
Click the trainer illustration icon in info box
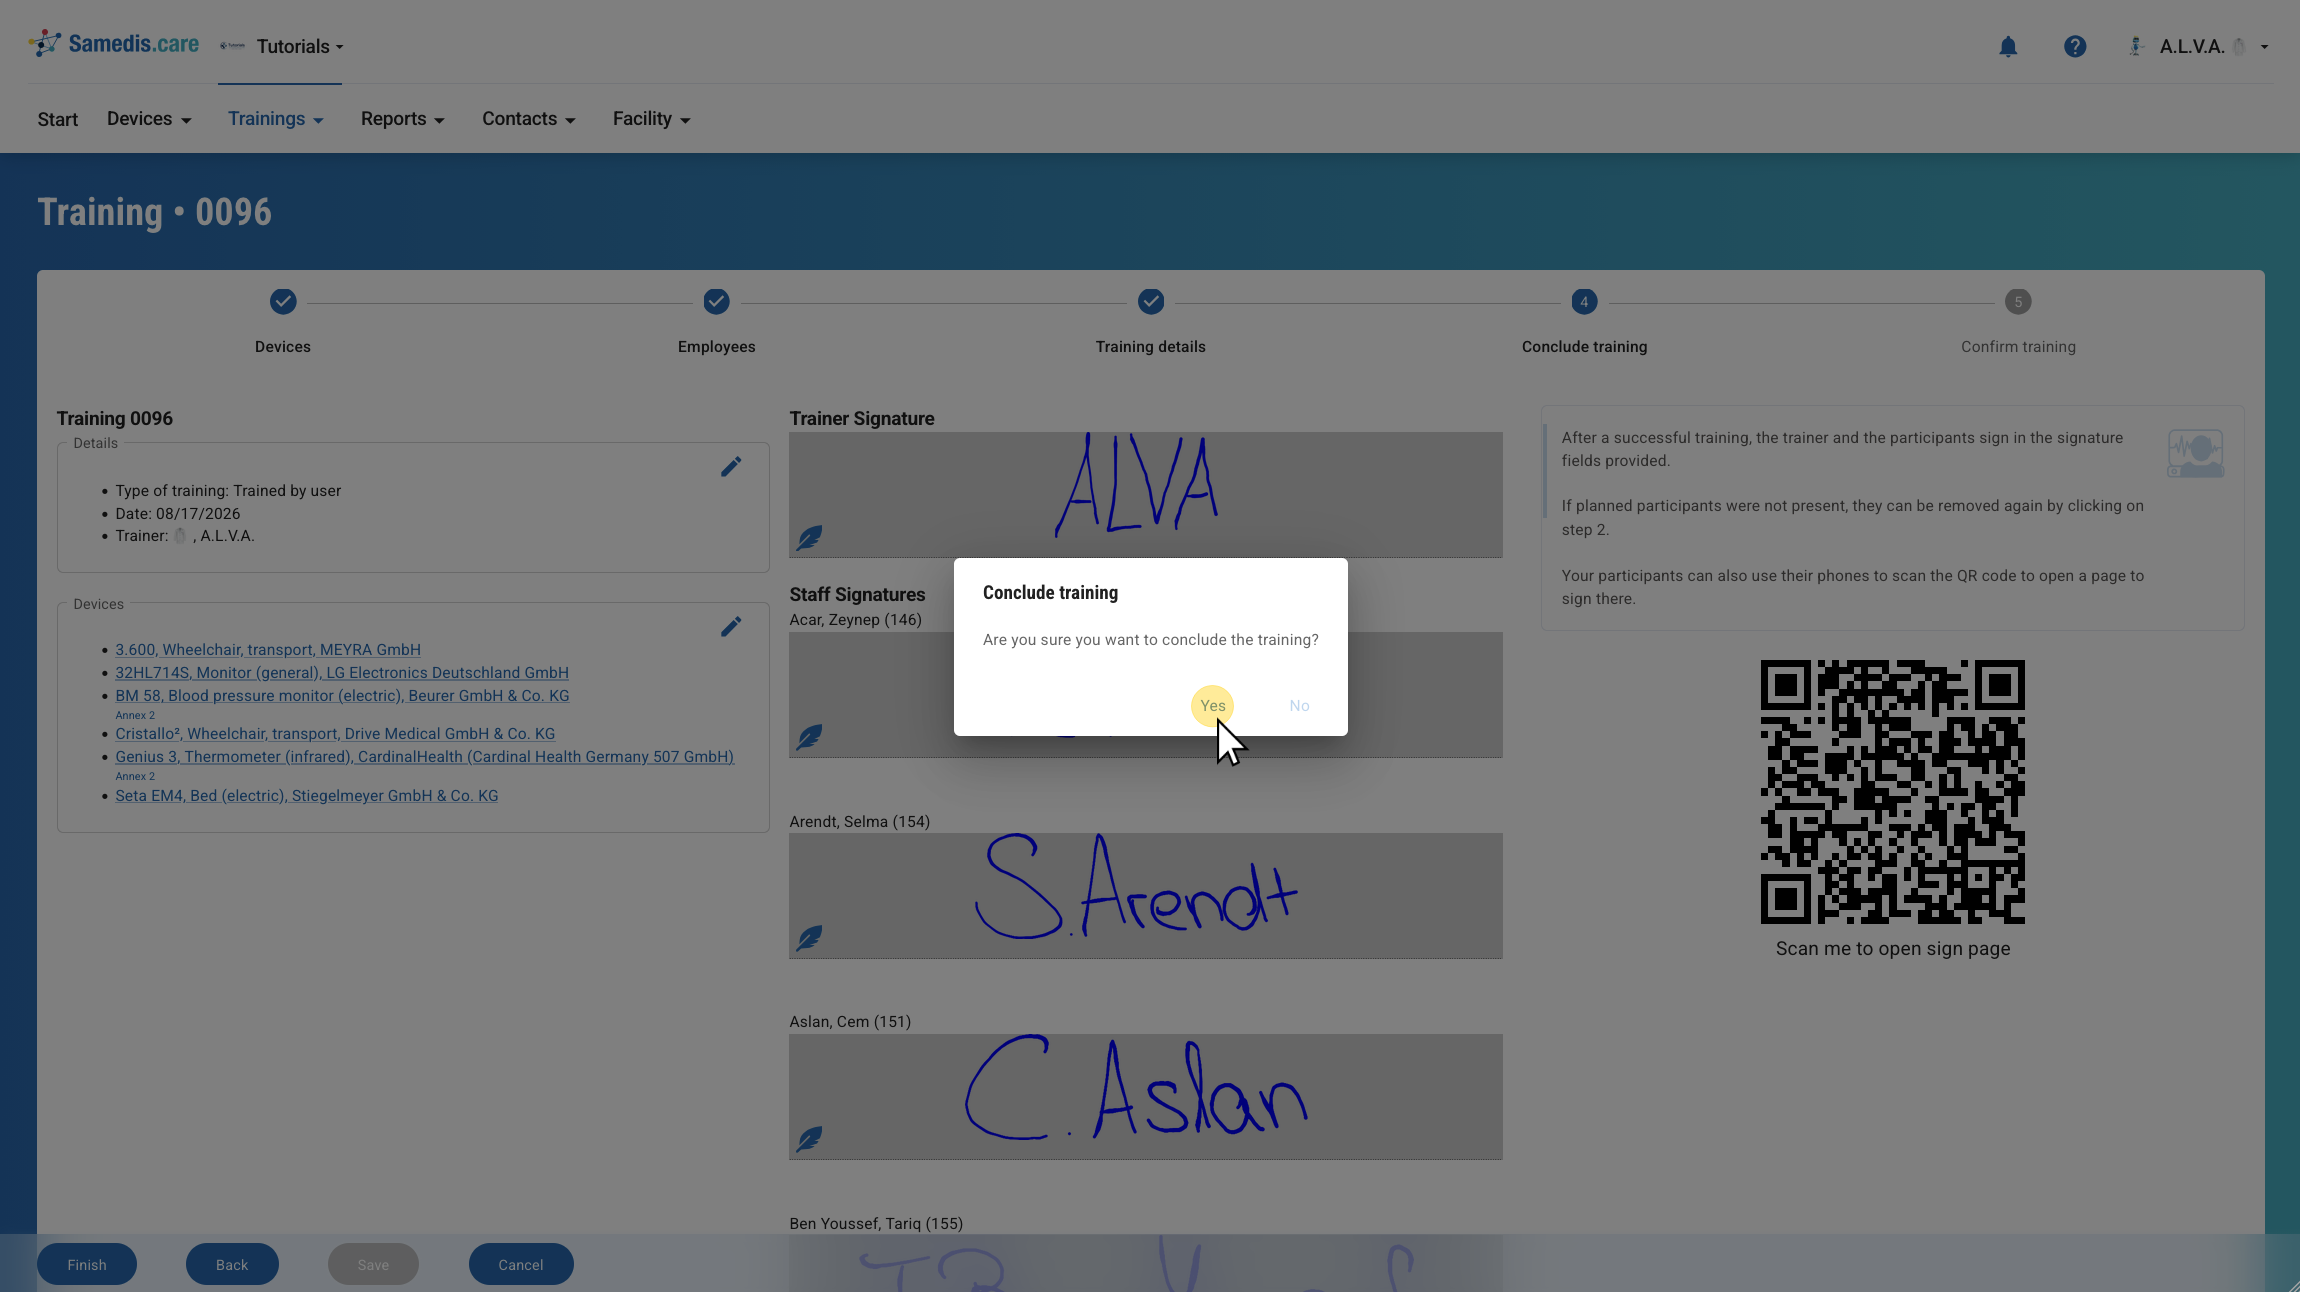pos(2195,453)
